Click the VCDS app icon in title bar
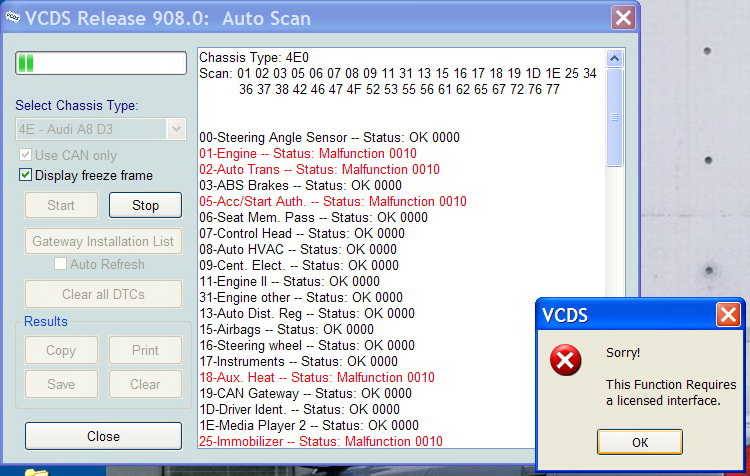The image size is (750, 476). point(12,18)
